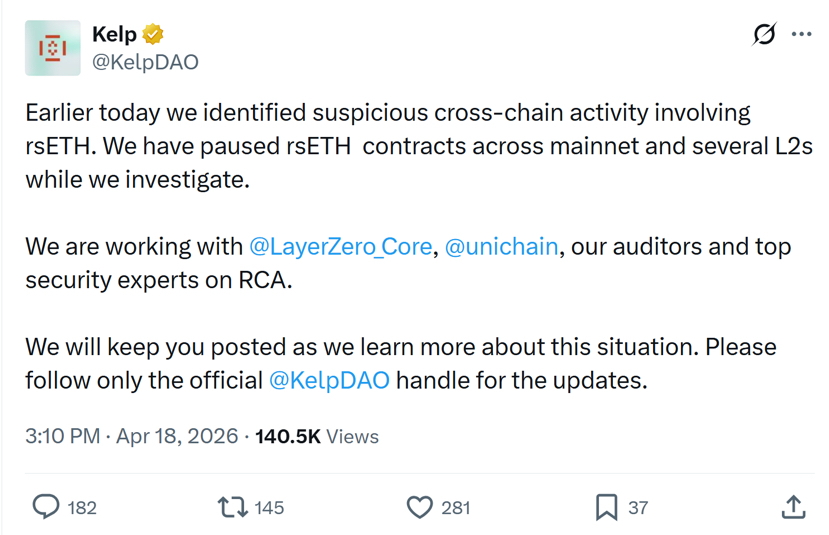Like the post with the heart icon
829x535 pixels.
(420, 507)
